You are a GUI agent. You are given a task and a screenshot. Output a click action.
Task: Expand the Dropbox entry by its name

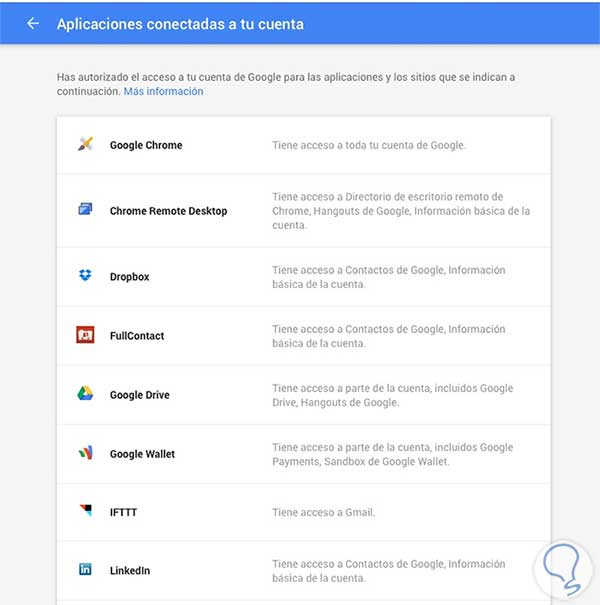(x=129, y=277)
